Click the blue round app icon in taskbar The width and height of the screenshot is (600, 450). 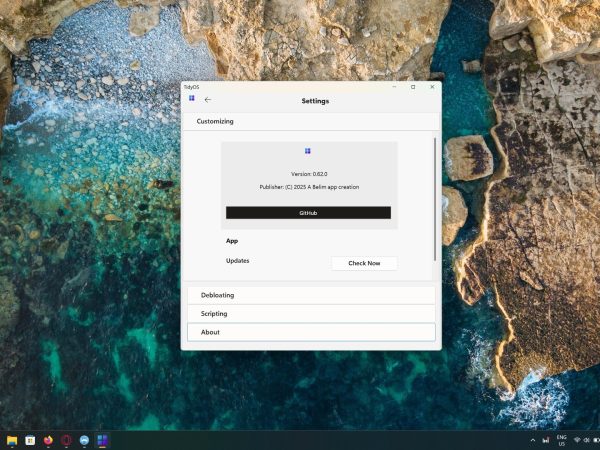click(x=84, y=440)
